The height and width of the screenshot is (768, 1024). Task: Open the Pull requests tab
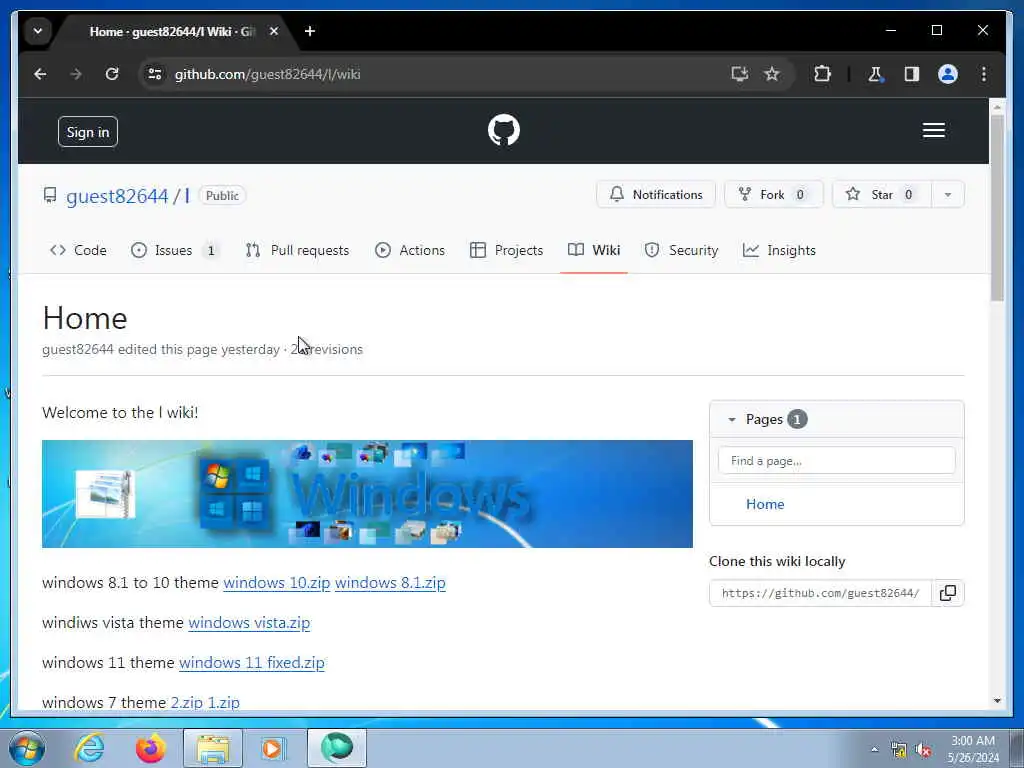297,250
